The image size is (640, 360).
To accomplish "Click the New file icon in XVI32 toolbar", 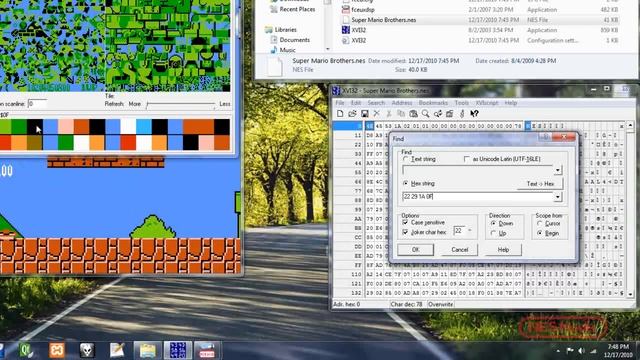I will [x=340, y=114].
